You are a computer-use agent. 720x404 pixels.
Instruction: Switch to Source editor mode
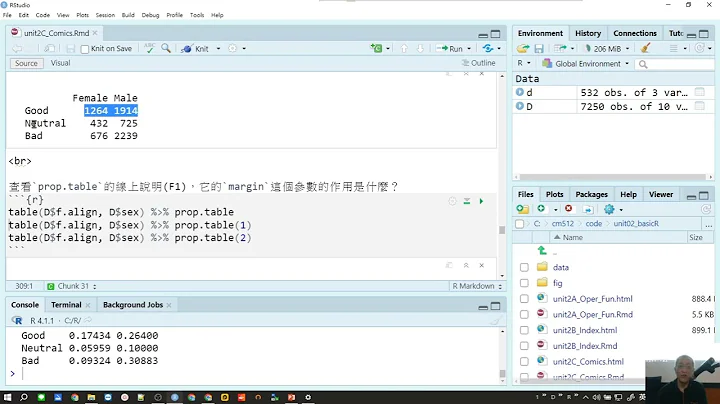(26, 63)
